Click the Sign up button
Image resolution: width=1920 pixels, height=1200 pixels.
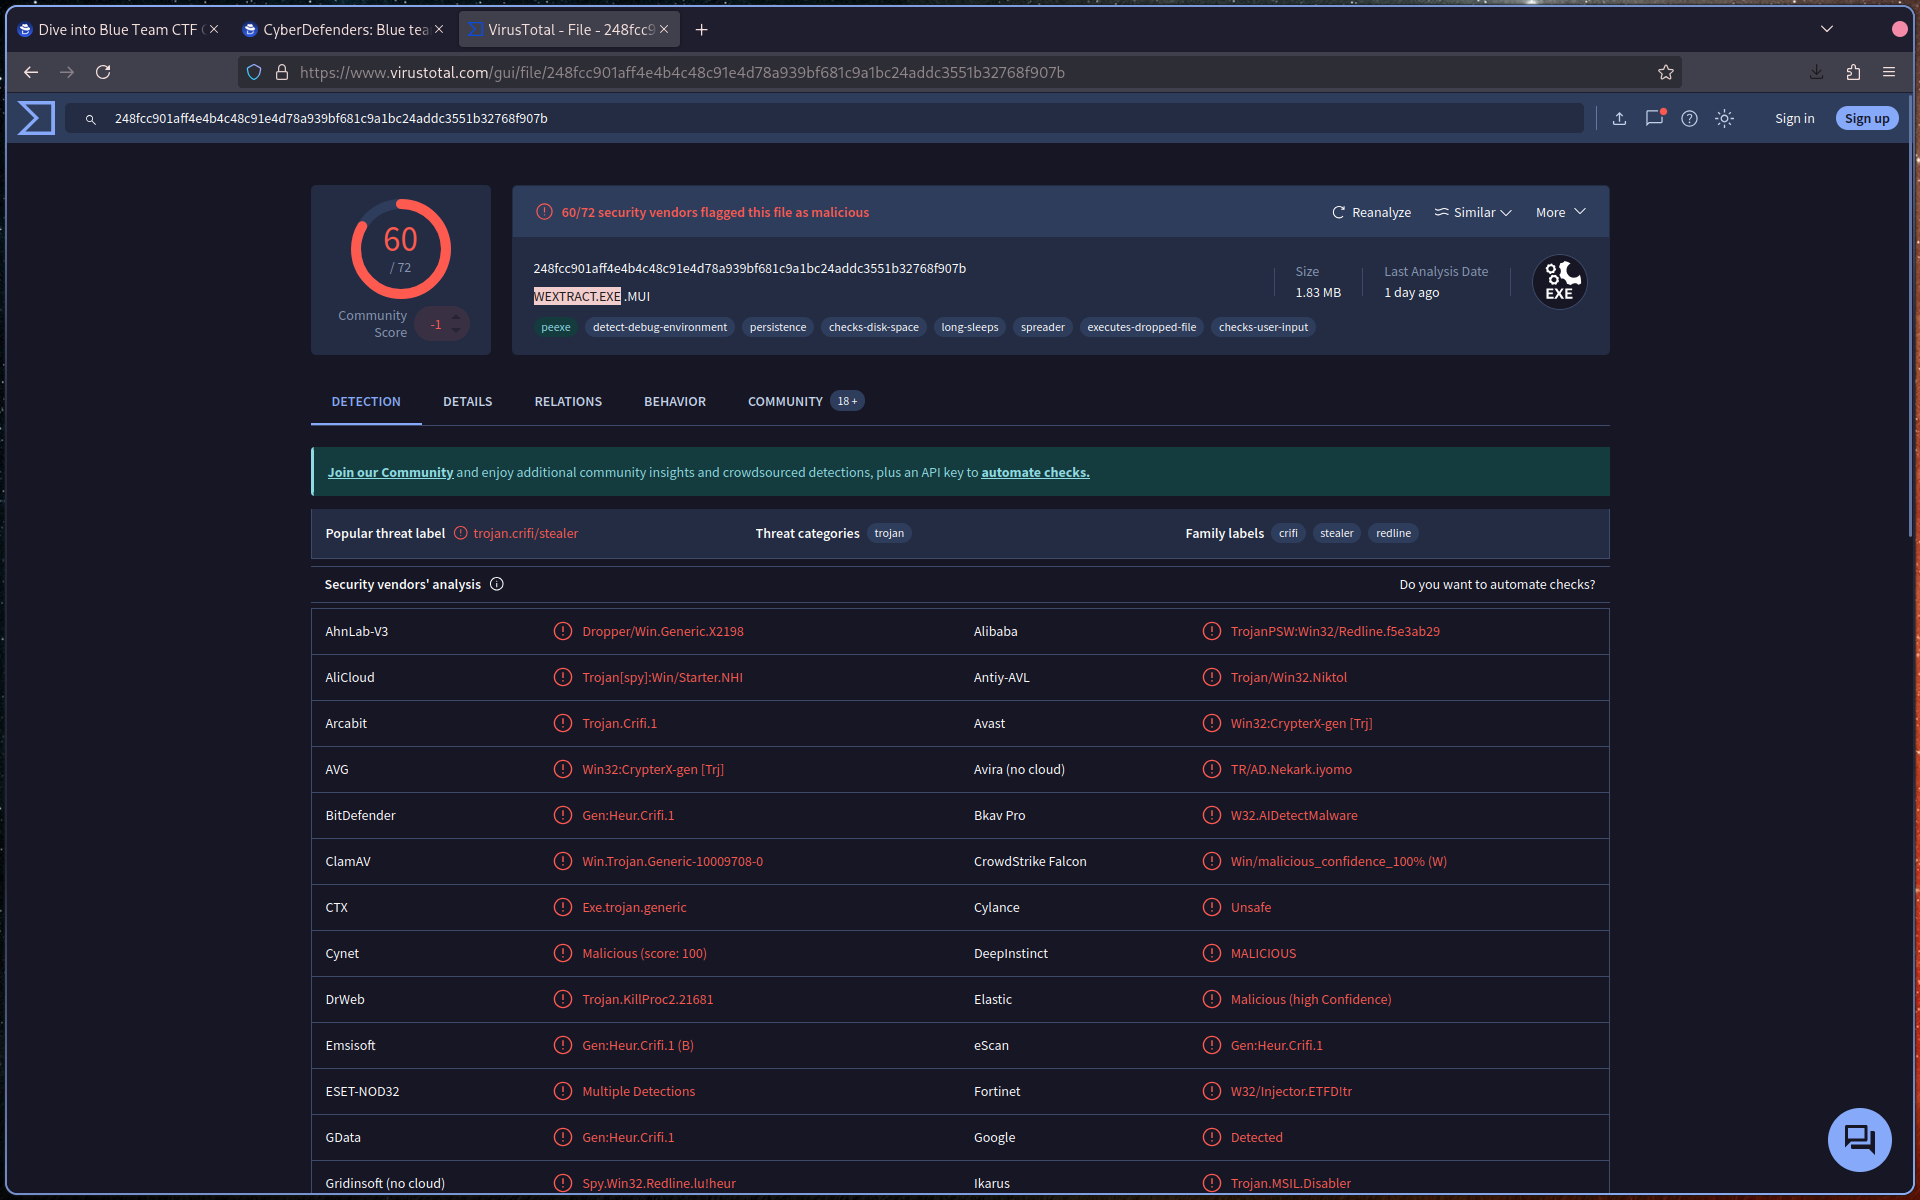coord(1867,118)
